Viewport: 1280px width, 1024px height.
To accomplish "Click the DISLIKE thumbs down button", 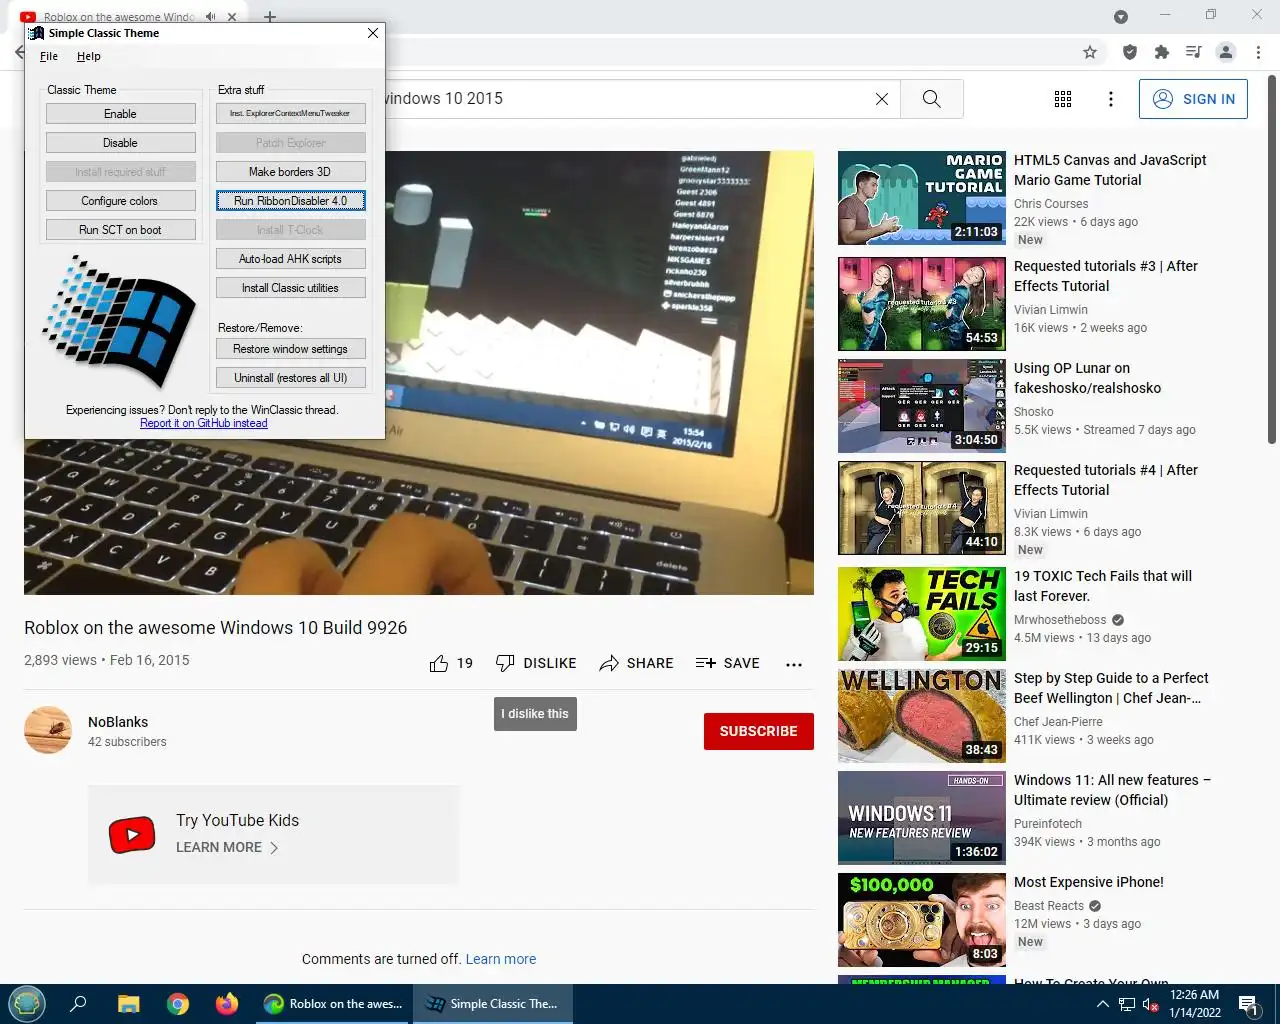I will (x=536, y=663).
